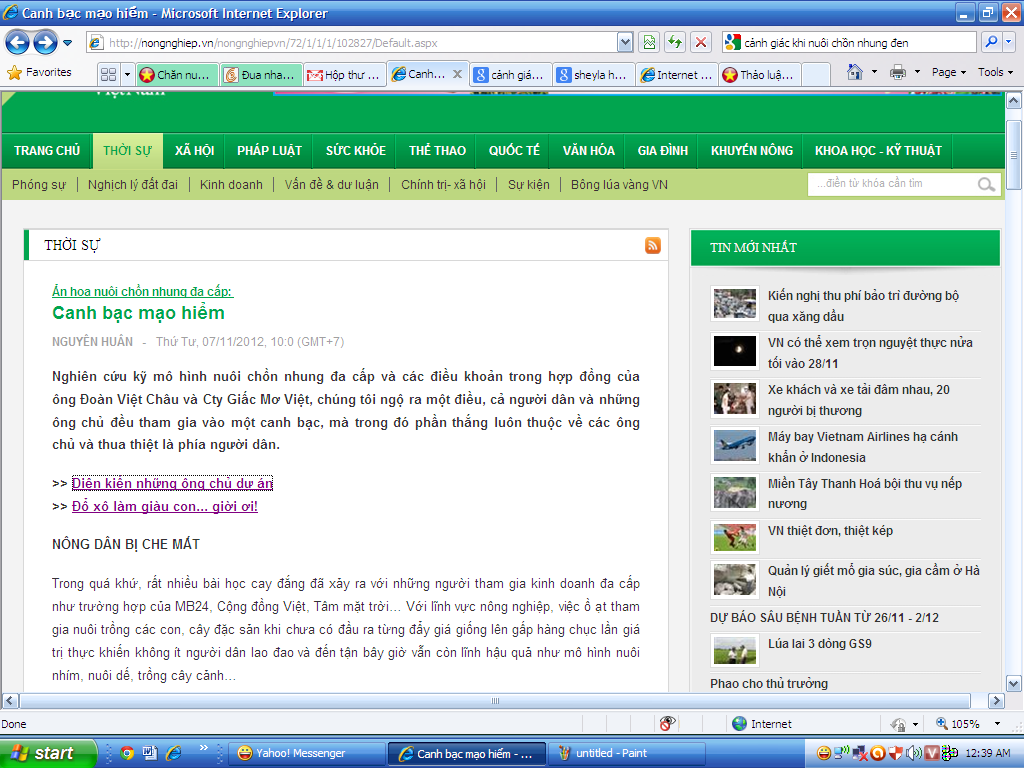The image size is (1024, 768).
Task: Click the RSS feed icon in Thời sự header
Action: pos(653,245)
